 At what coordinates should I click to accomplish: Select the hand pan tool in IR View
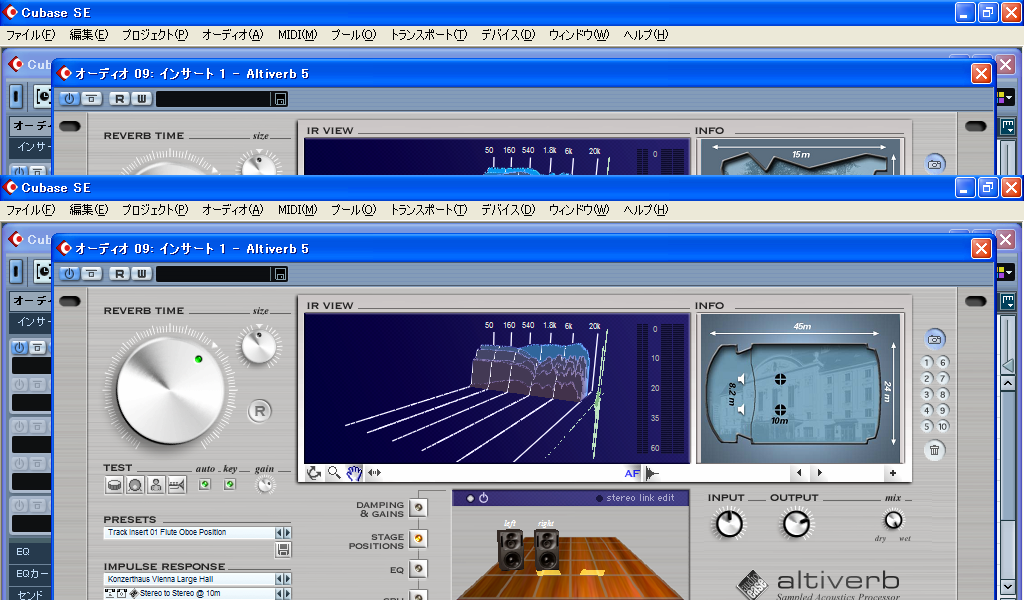(354, 473)
